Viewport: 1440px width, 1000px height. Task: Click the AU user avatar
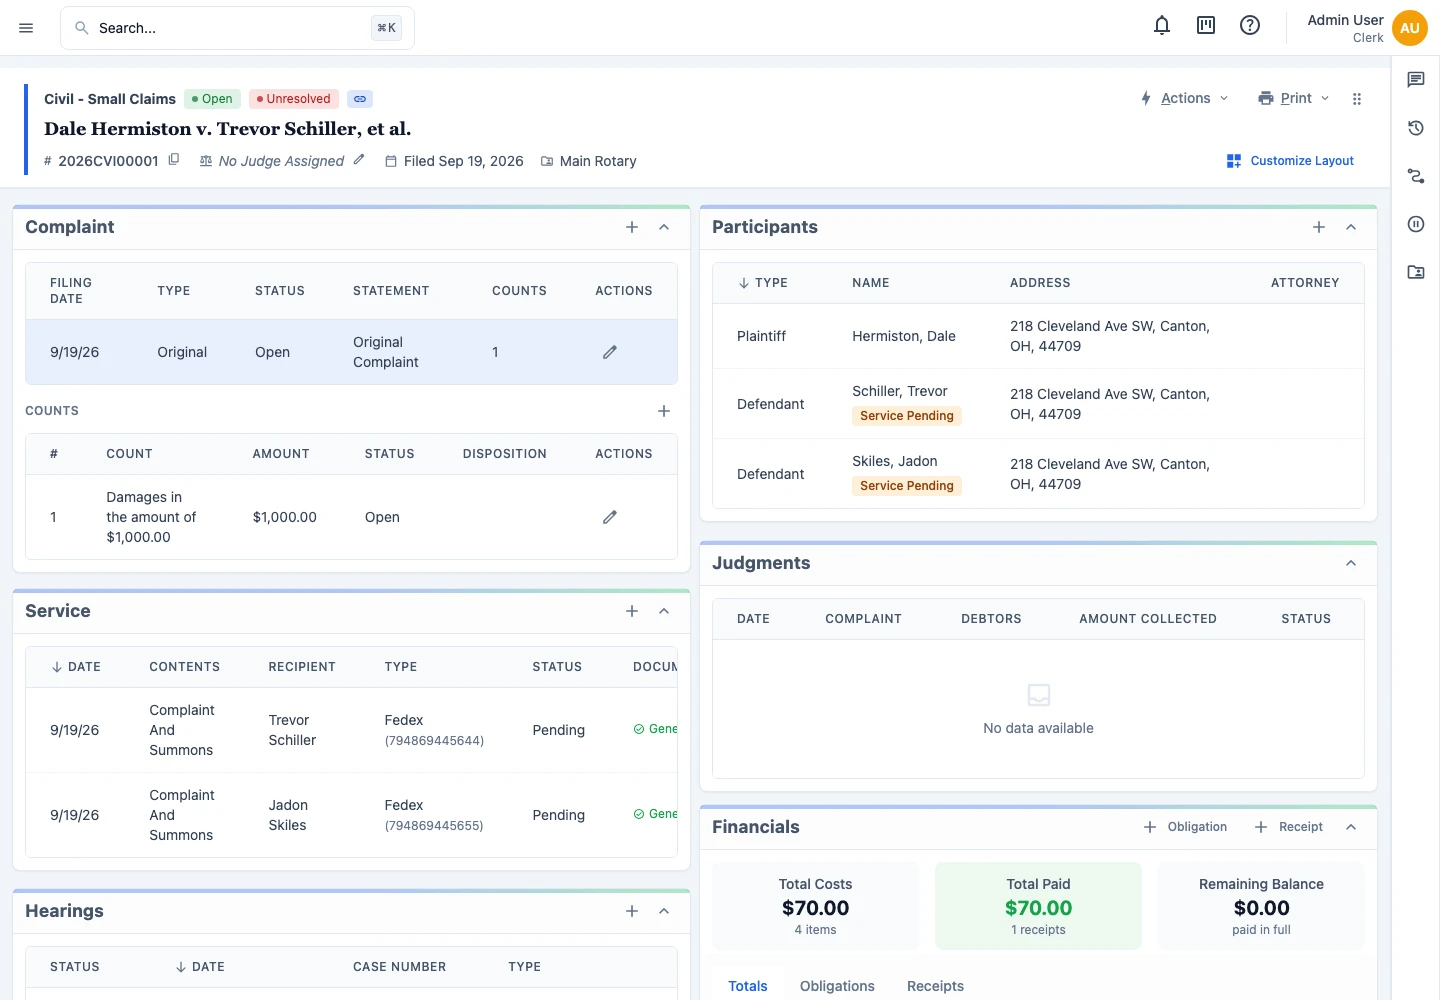[1410, 28]
